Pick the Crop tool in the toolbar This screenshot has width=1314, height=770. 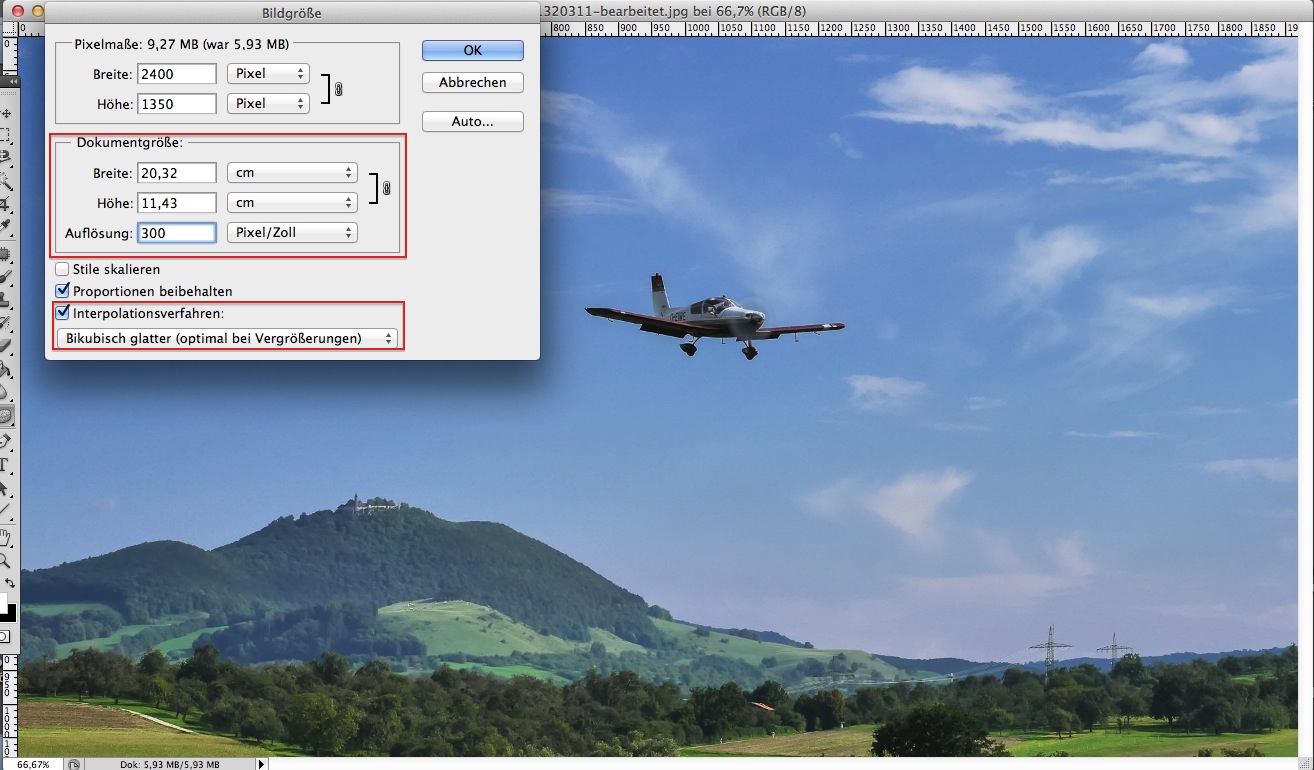click(x=6, y=205)
